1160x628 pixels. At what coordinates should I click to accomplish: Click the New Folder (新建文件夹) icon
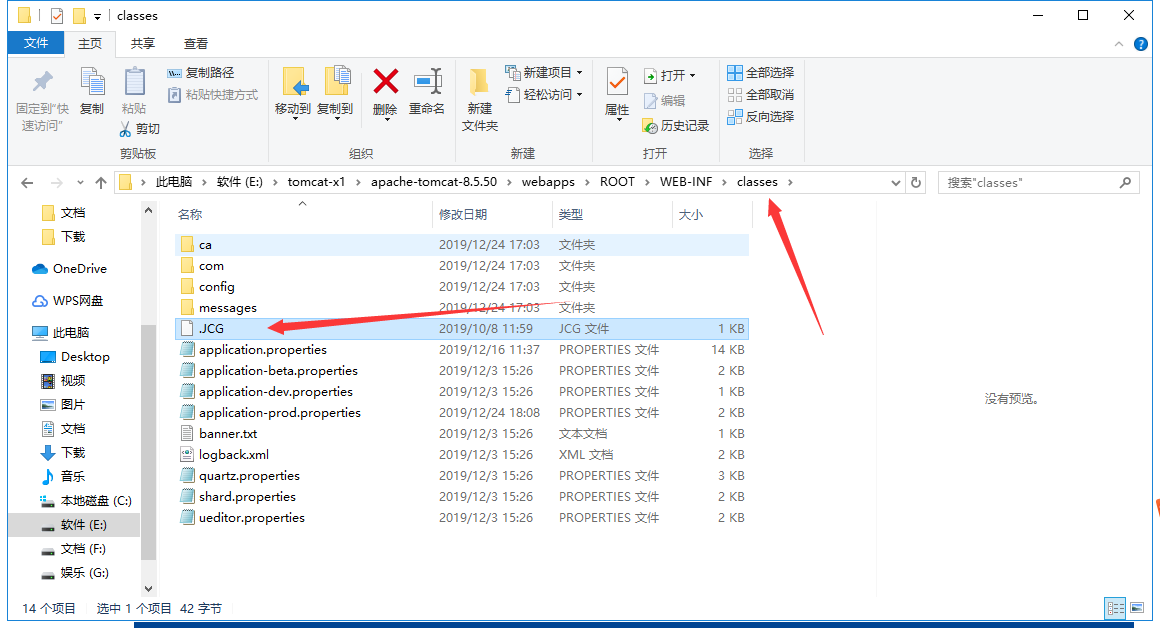click(479, 84)
